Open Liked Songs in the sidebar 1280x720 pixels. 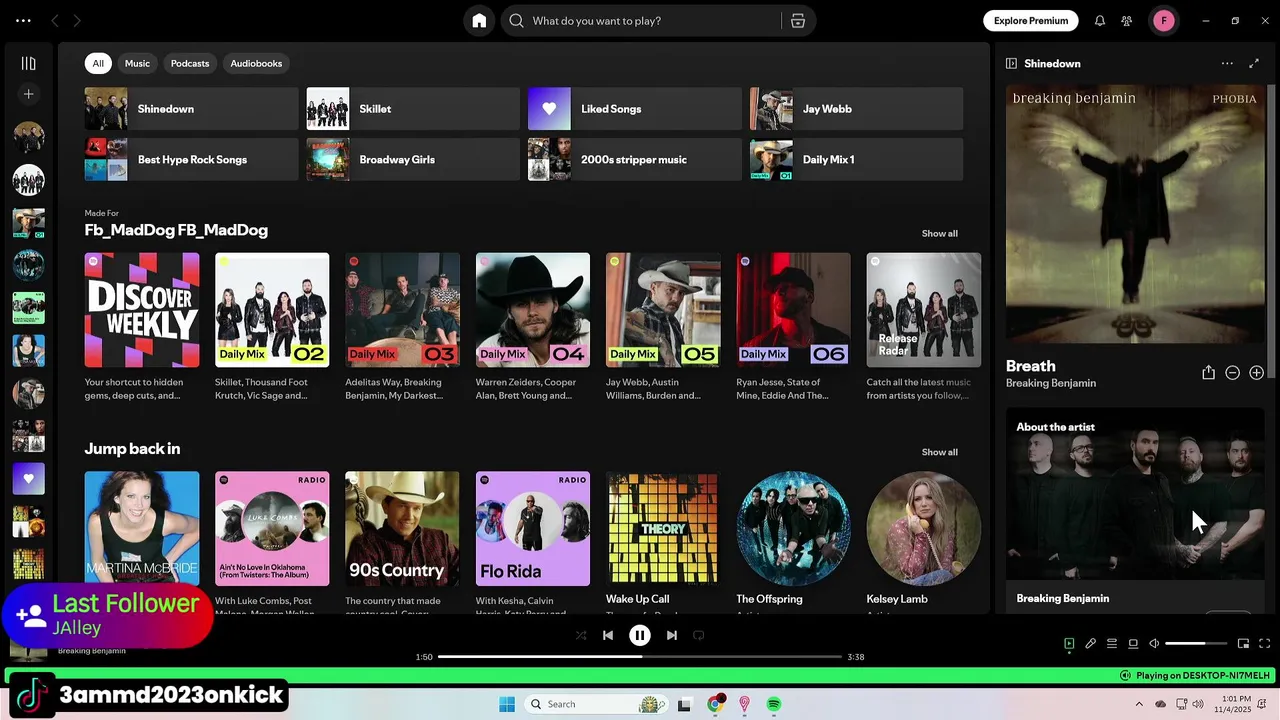(28, 479)
